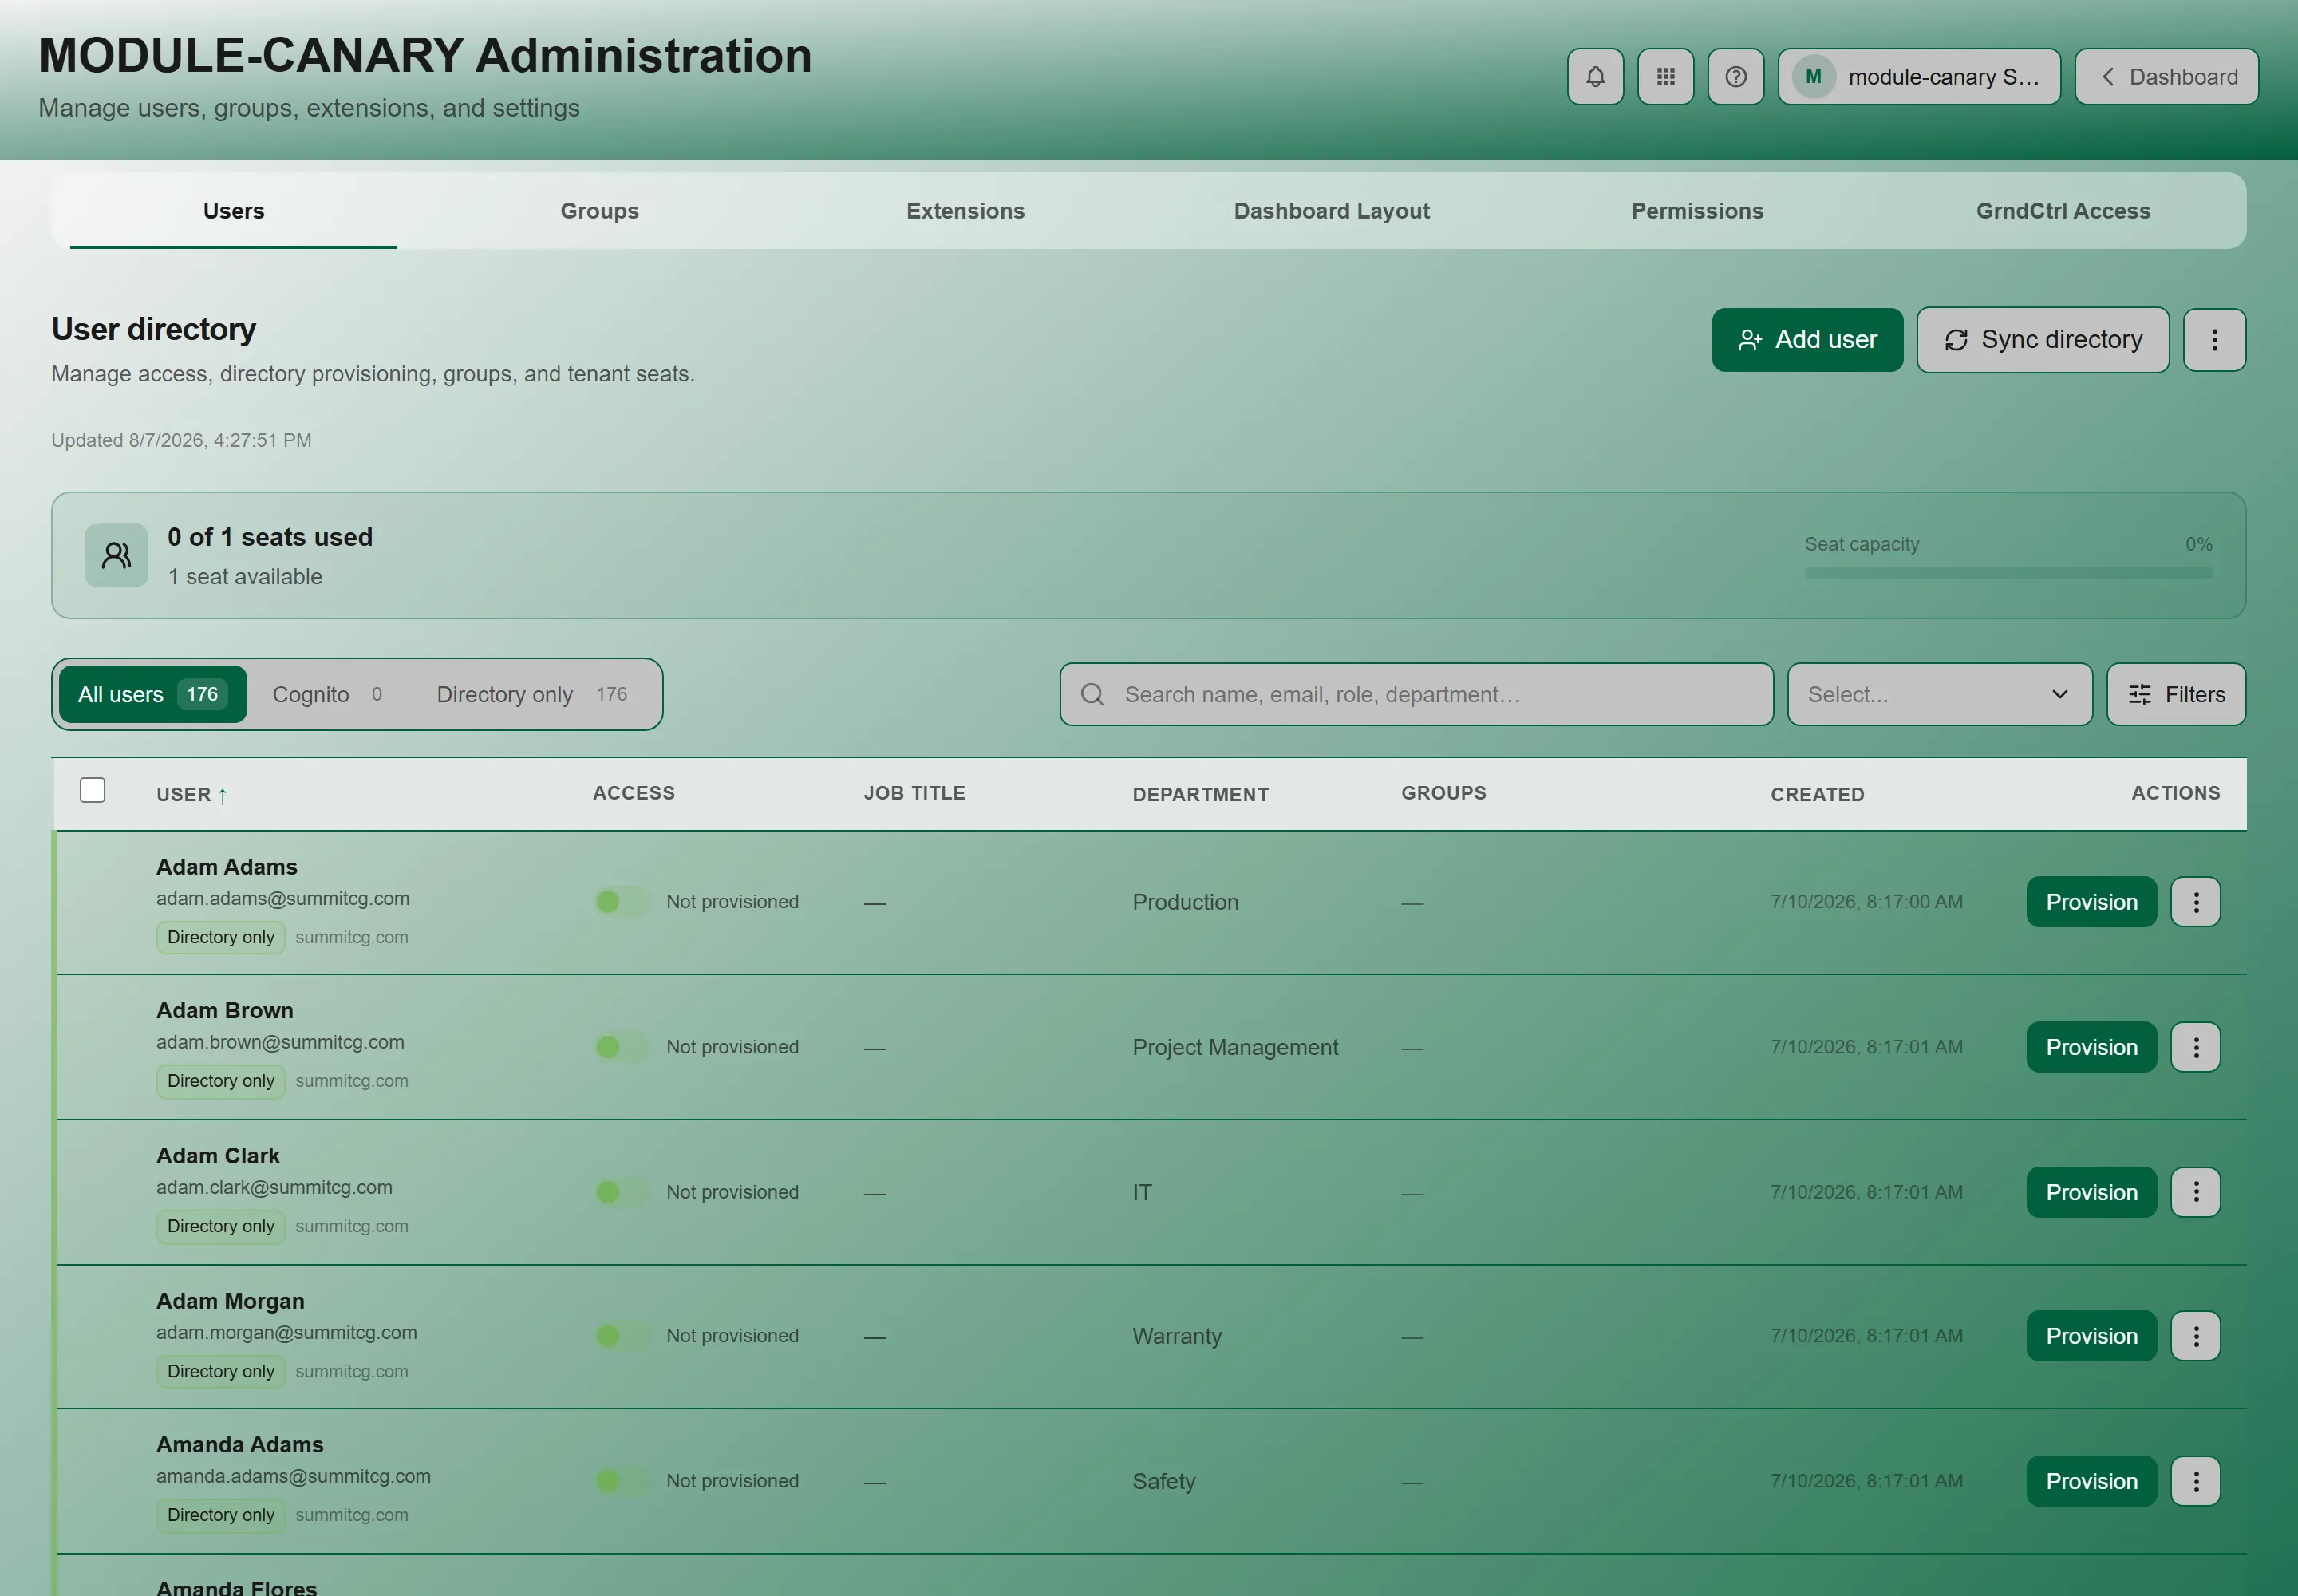Open the apps grid launcher
Image resolution: width=2298 pixels, height=1596 pixels.
1665,77
